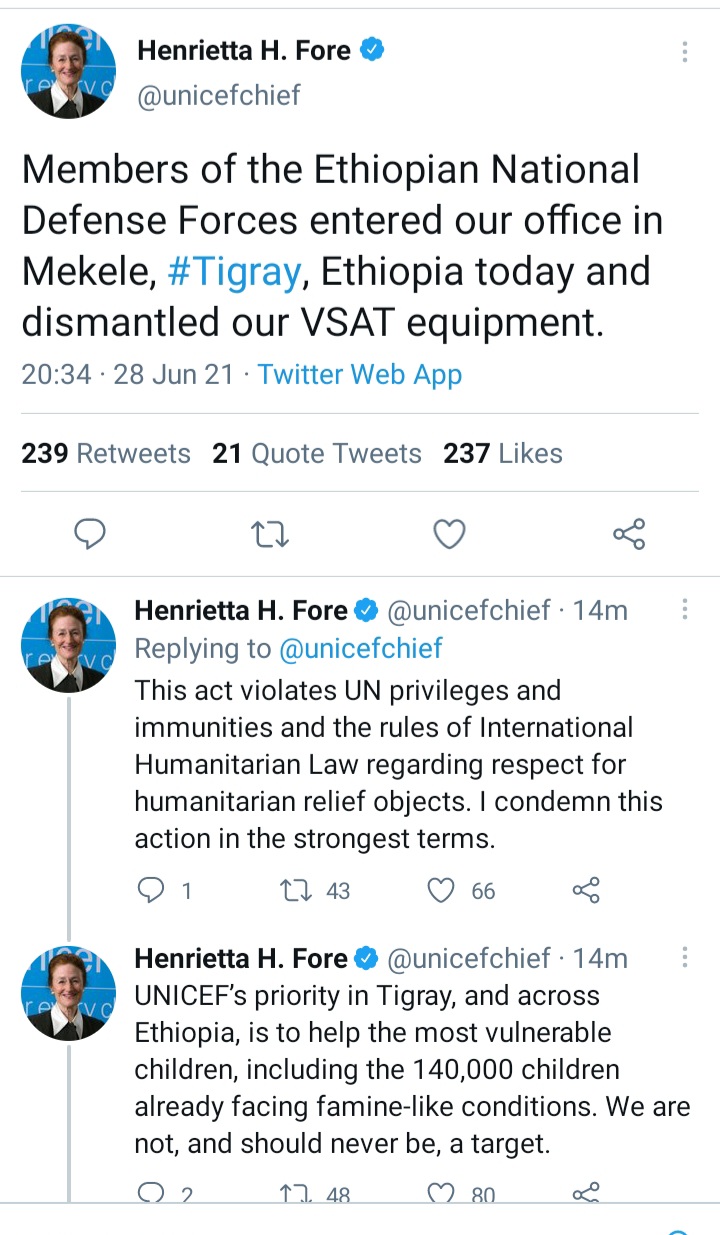720x1235 pixels.
Task: Like the main tweet about VSAT equipment
Action: click(x=449, y=535)
